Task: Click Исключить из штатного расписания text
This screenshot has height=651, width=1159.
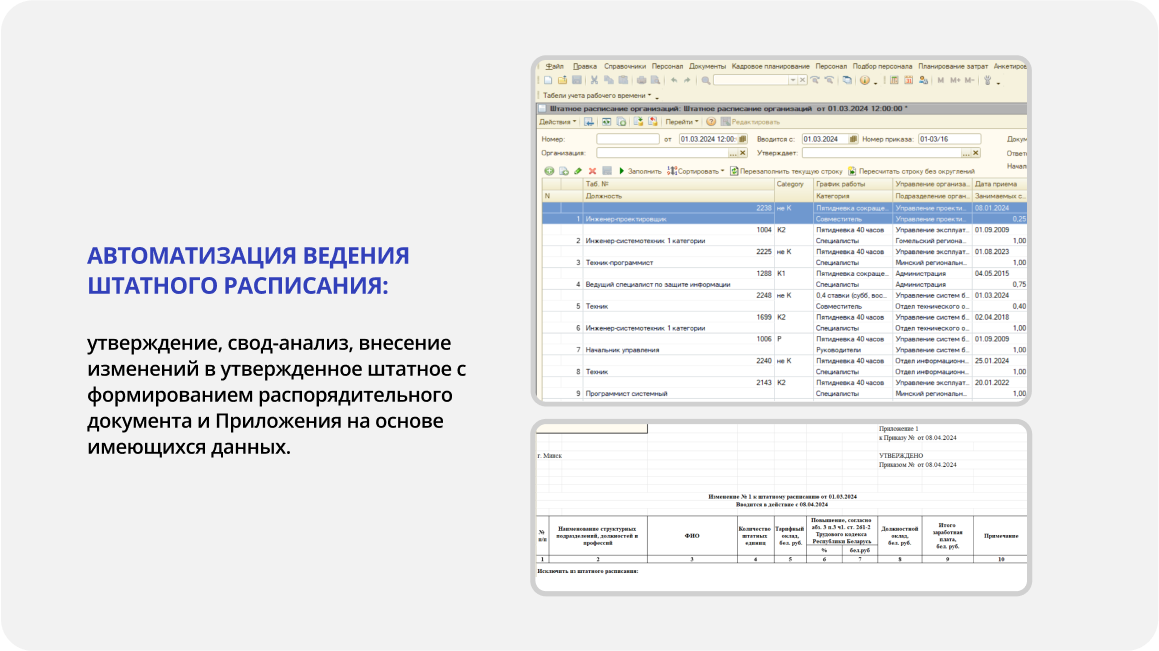Action: pos(588,571)
